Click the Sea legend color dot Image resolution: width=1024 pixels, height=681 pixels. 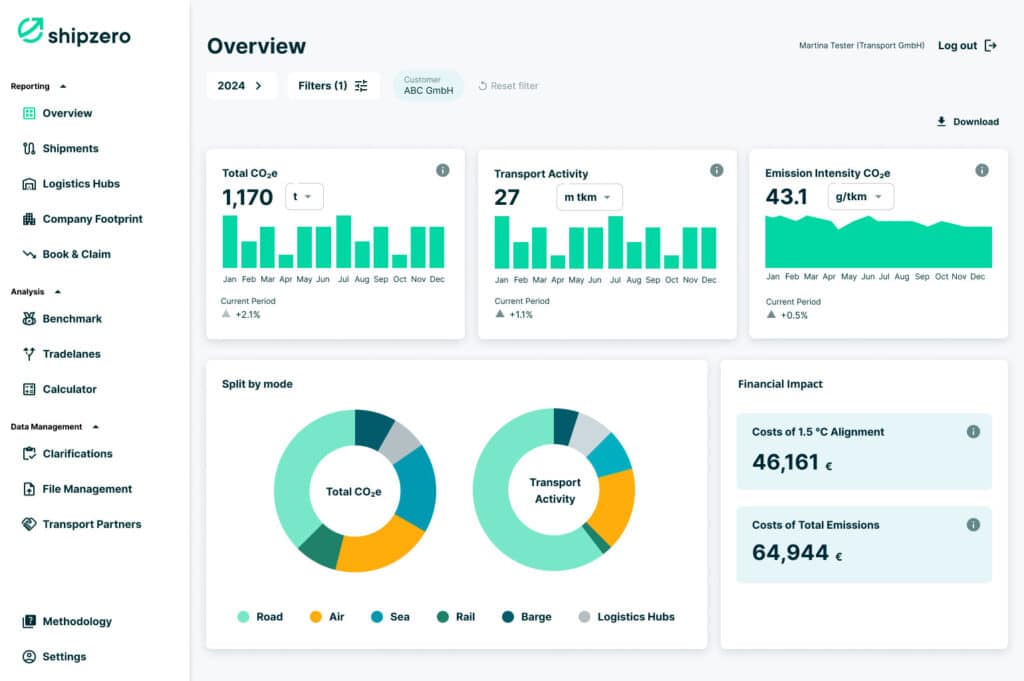click(377, 617)
